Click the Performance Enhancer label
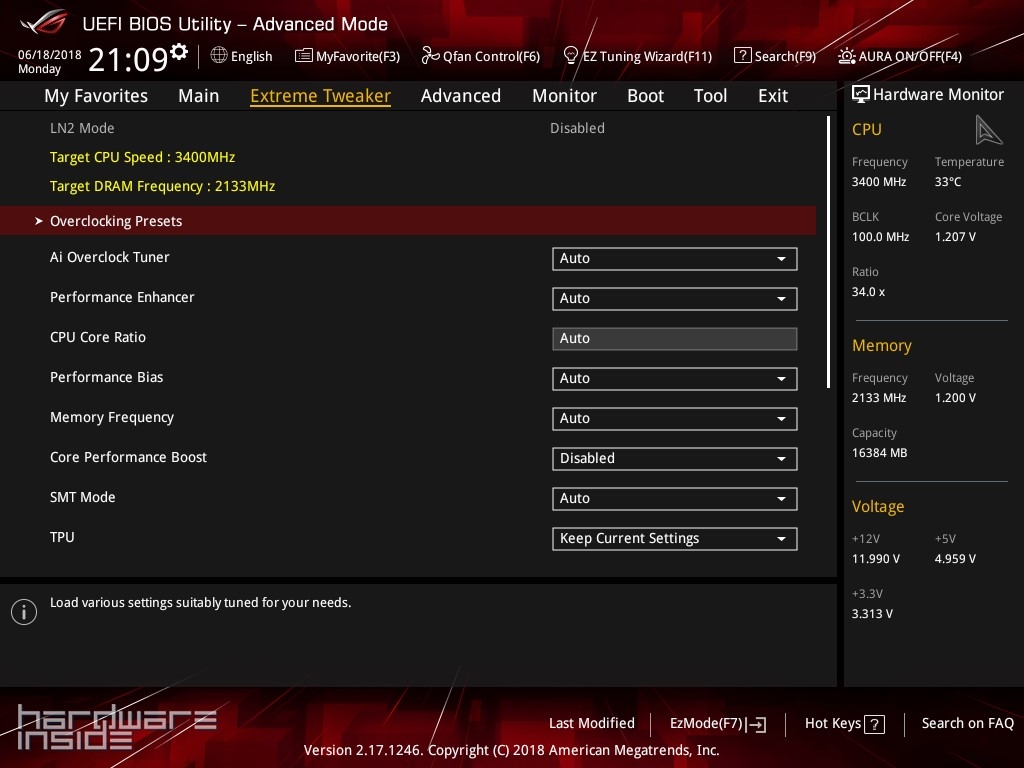The height and width of the screenshot is (768, 1024). coord(122,297)
